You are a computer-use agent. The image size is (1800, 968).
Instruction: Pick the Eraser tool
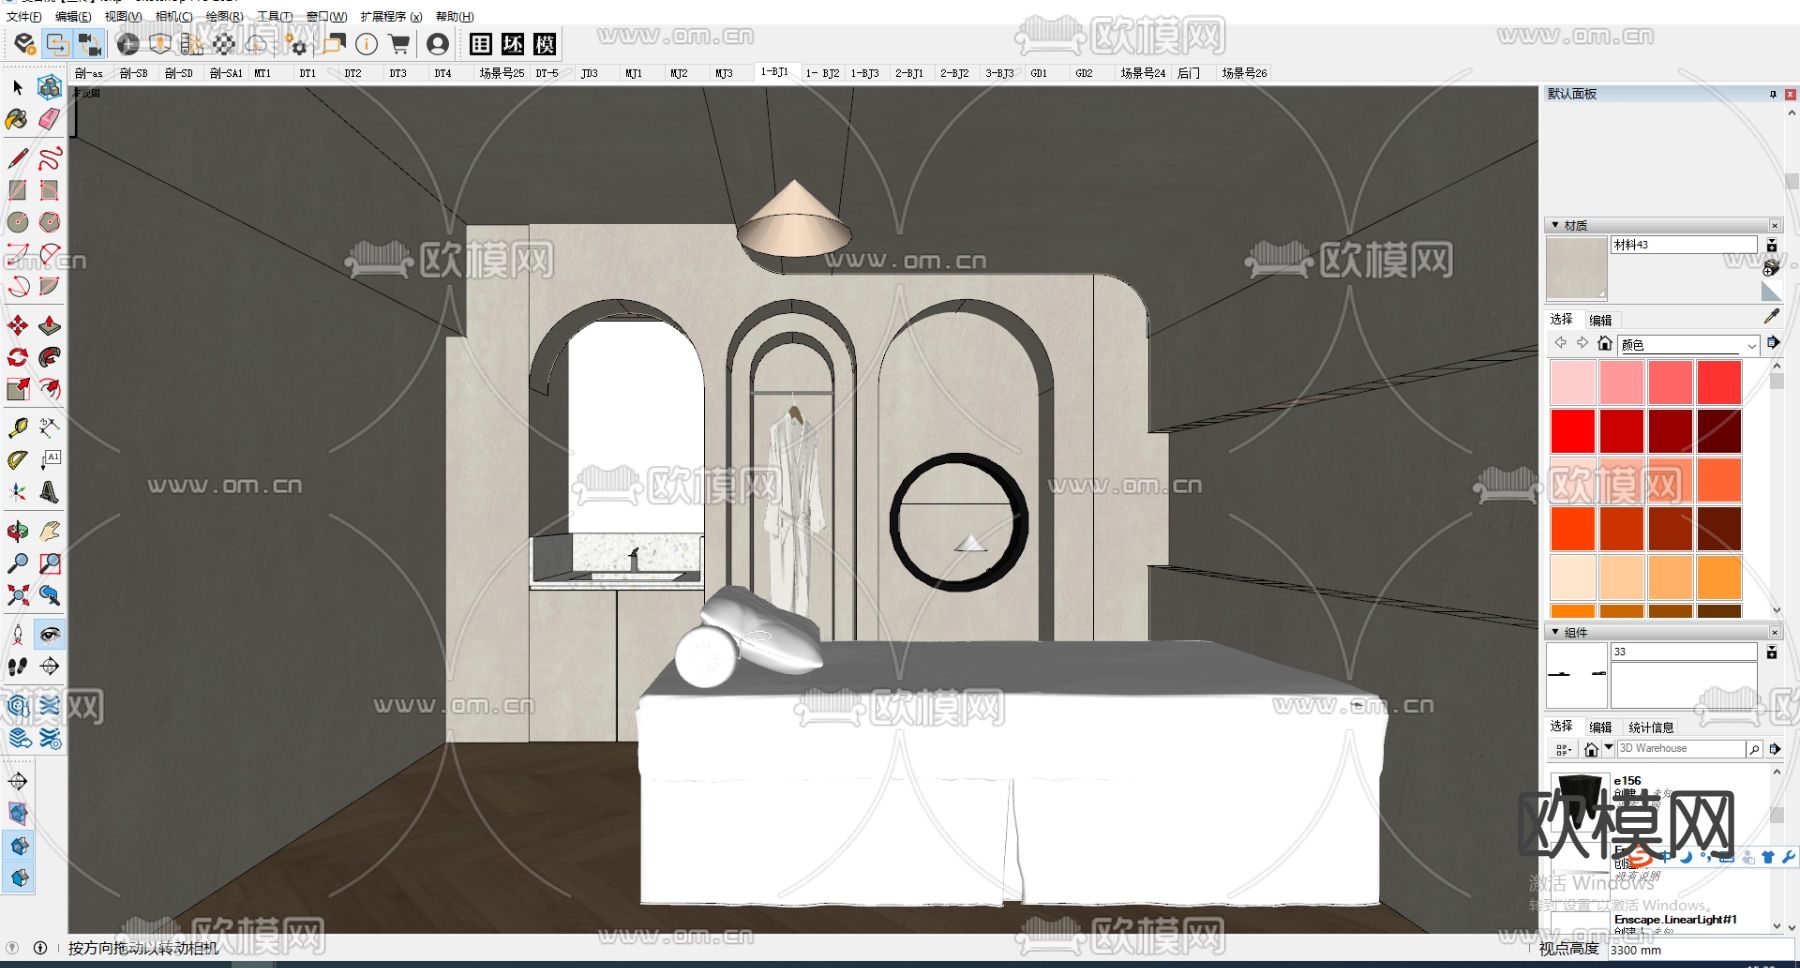point(49,120)
